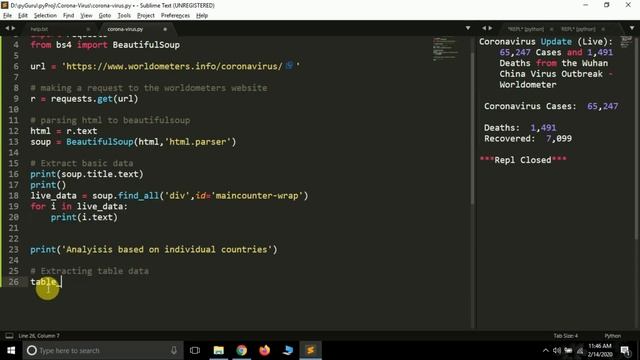Click line number 18 in gutter
Viewport: 640px width, 360px height.
(x=13, y=196)
